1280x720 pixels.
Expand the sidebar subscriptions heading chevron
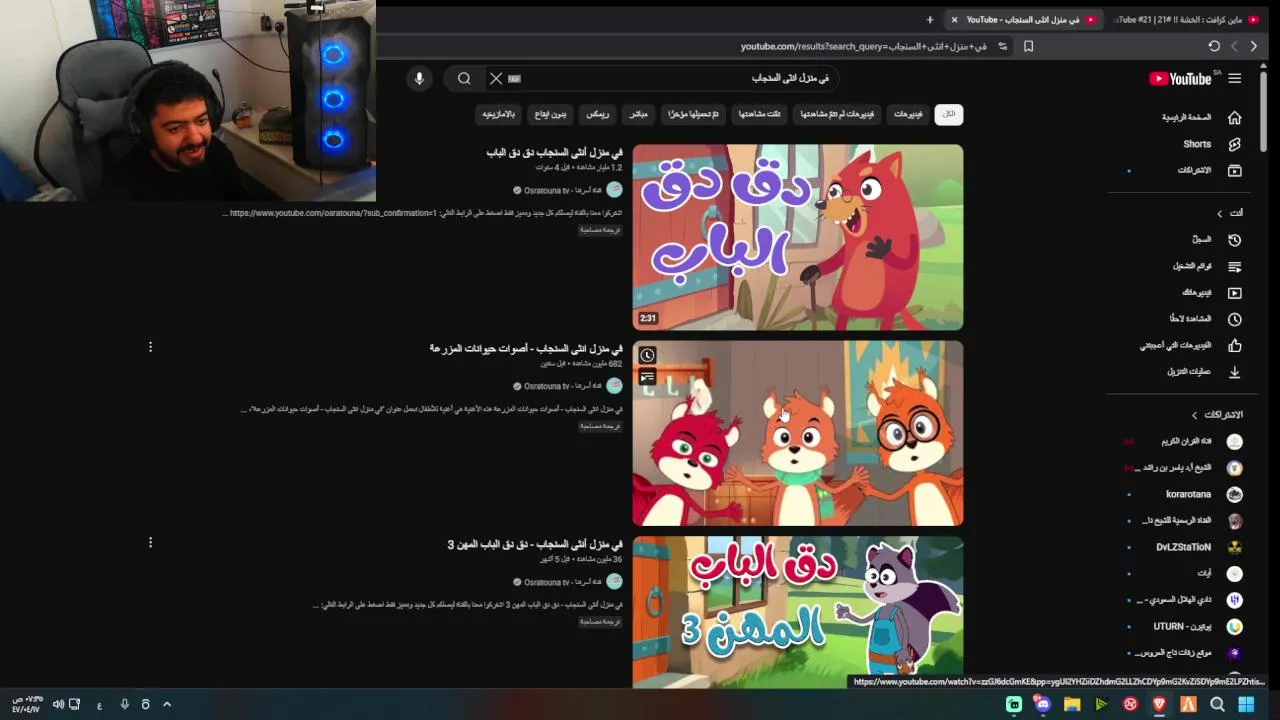[1194, 415]
